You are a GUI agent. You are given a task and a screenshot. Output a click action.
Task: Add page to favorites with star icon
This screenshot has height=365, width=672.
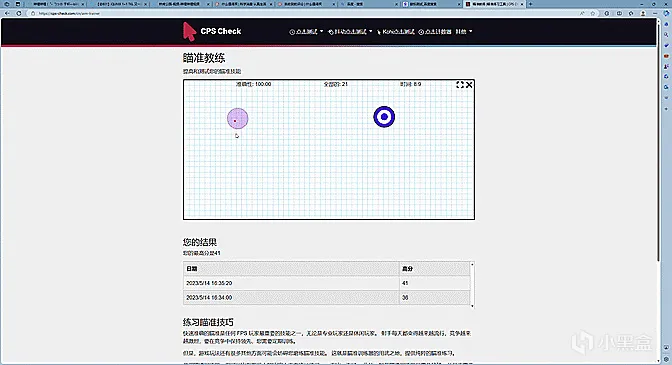click(593, 13)
